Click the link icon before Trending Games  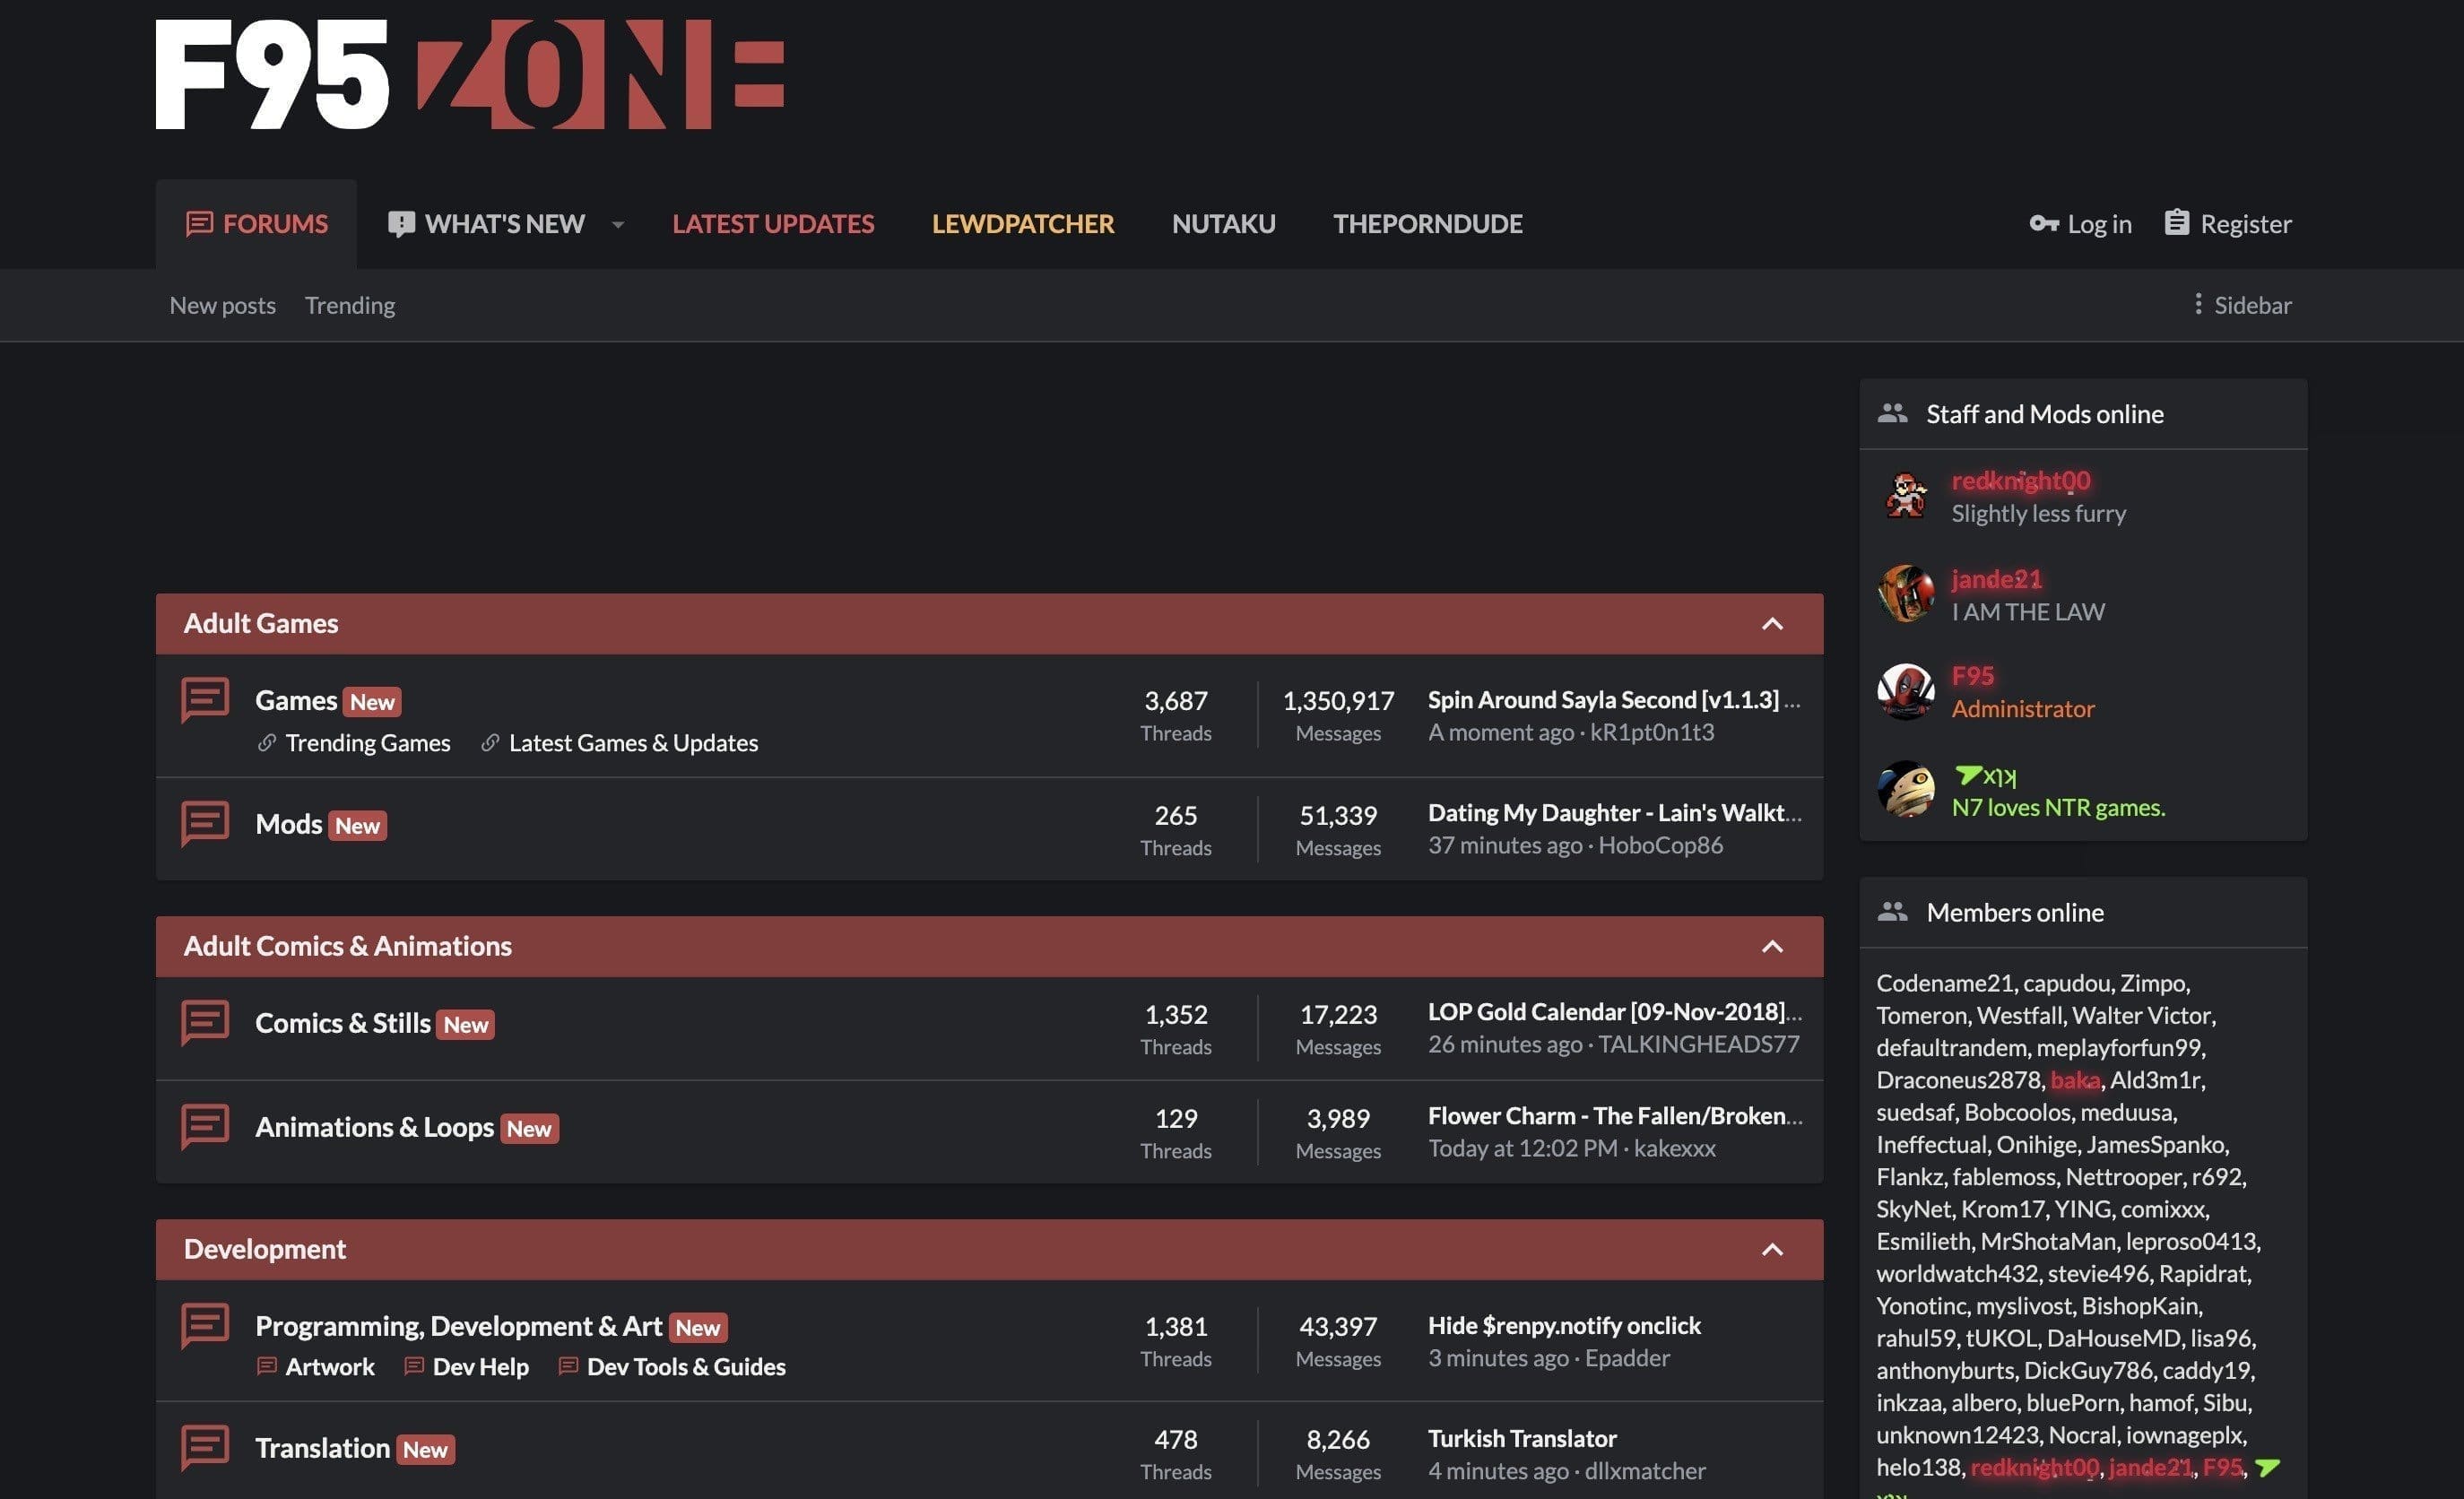coord(266,743)
